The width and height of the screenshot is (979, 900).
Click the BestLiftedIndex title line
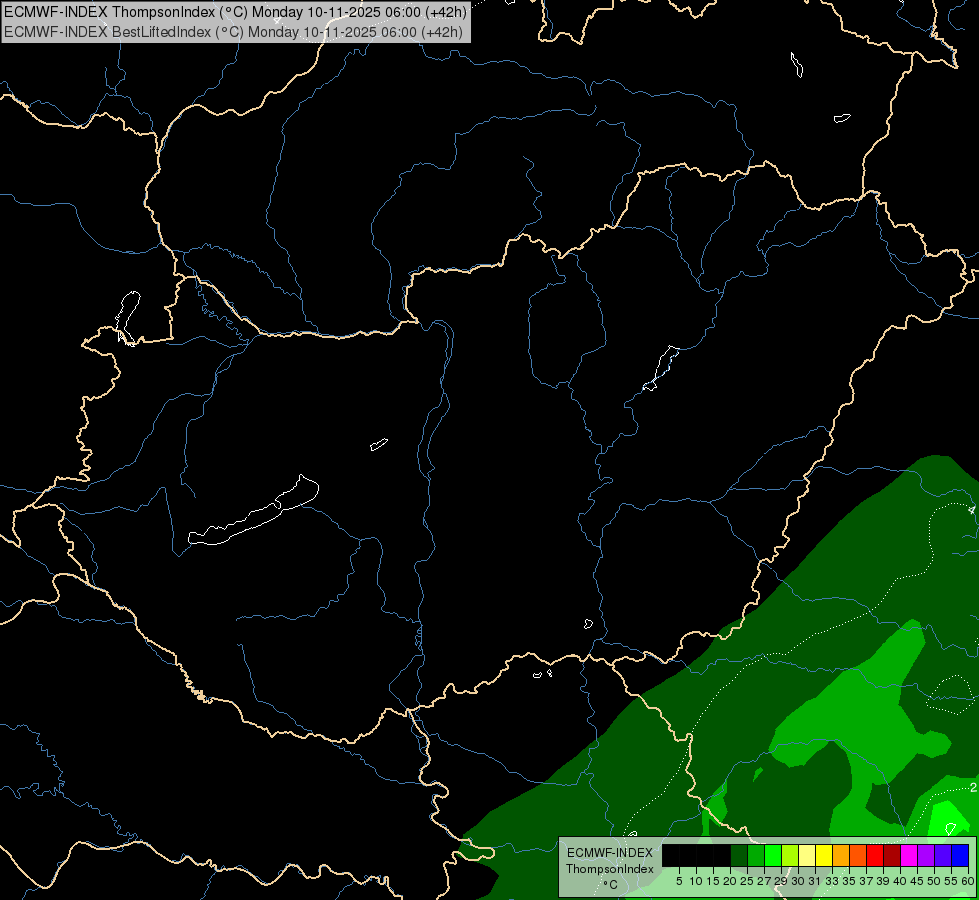(234, 32)
